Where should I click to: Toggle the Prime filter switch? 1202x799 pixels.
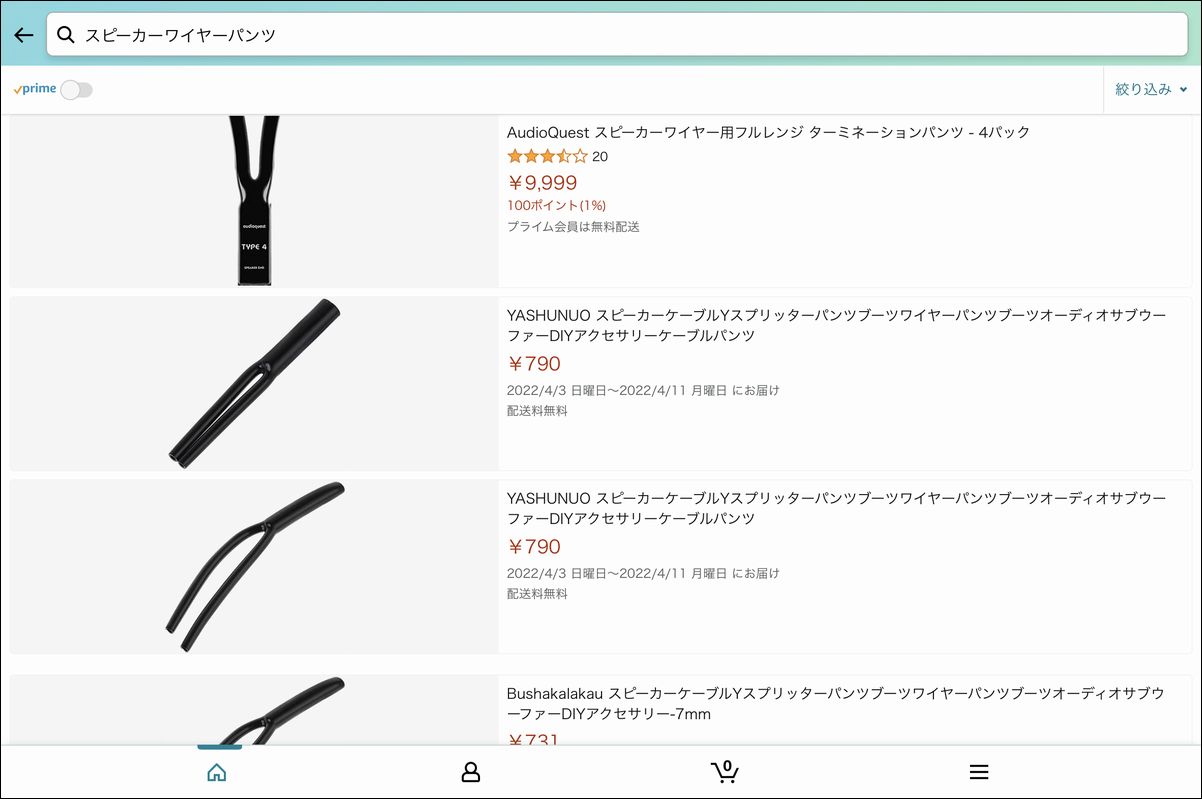tap(76, 90)
